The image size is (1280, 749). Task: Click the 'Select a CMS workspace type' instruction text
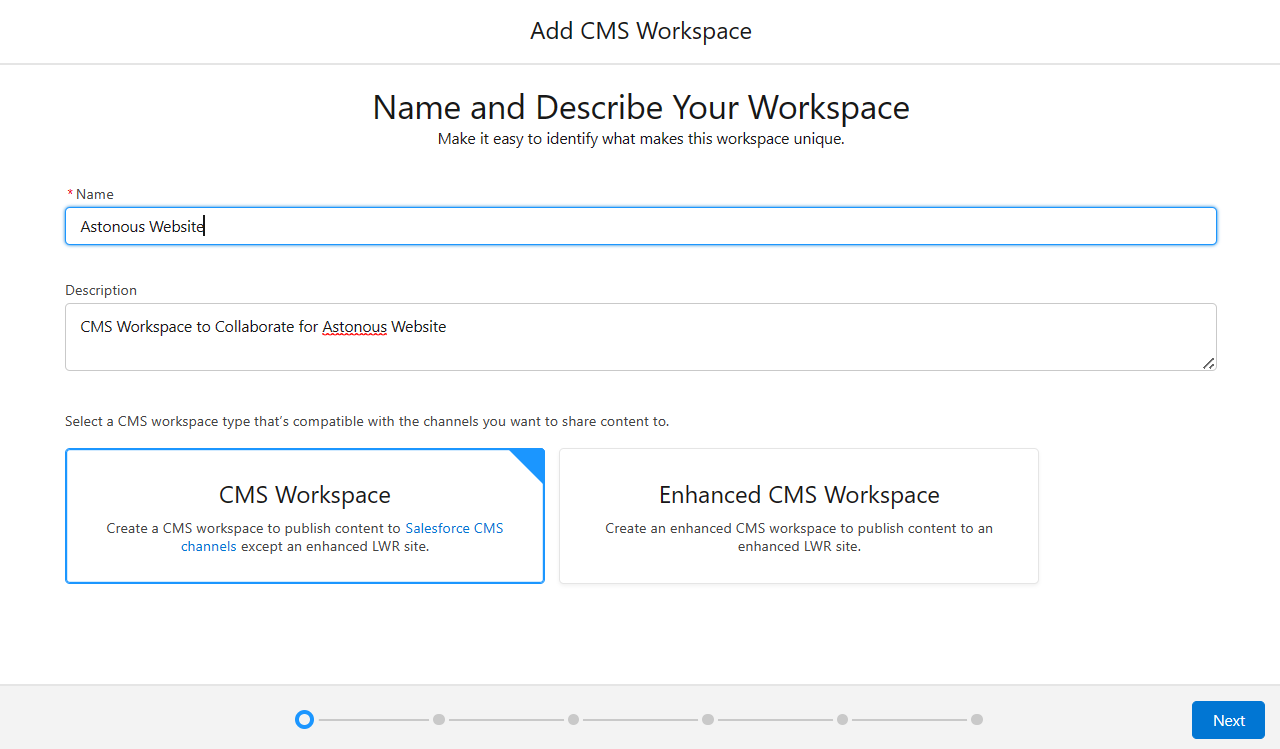[367, 421]
